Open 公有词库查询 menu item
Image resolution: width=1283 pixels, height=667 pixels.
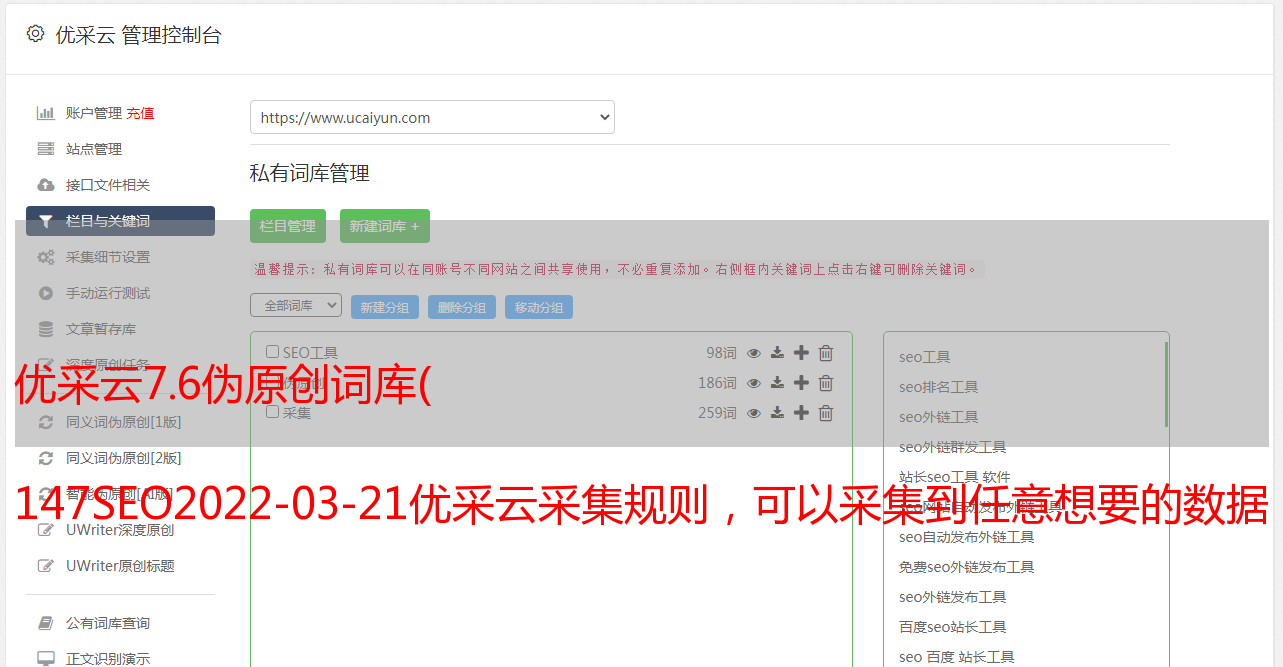[108, 623]
